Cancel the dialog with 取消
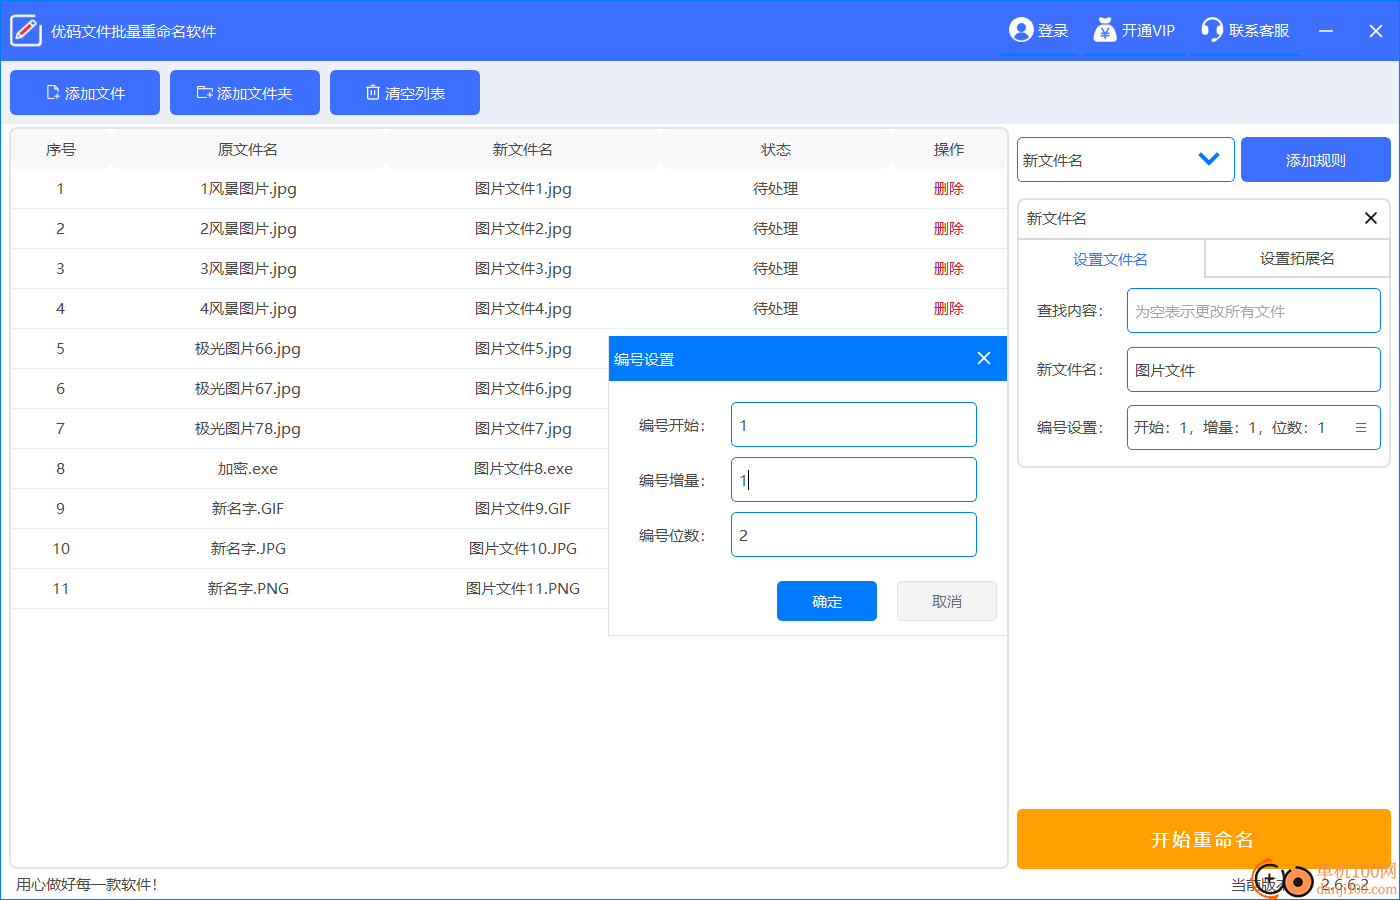 [947, 601]
